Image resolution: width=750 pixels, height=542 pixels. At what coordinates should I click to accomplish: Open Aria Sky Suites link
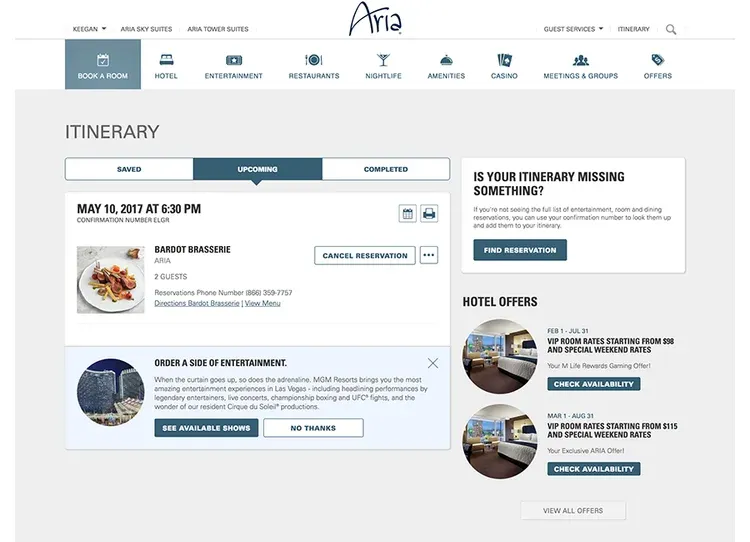(146, 29)
